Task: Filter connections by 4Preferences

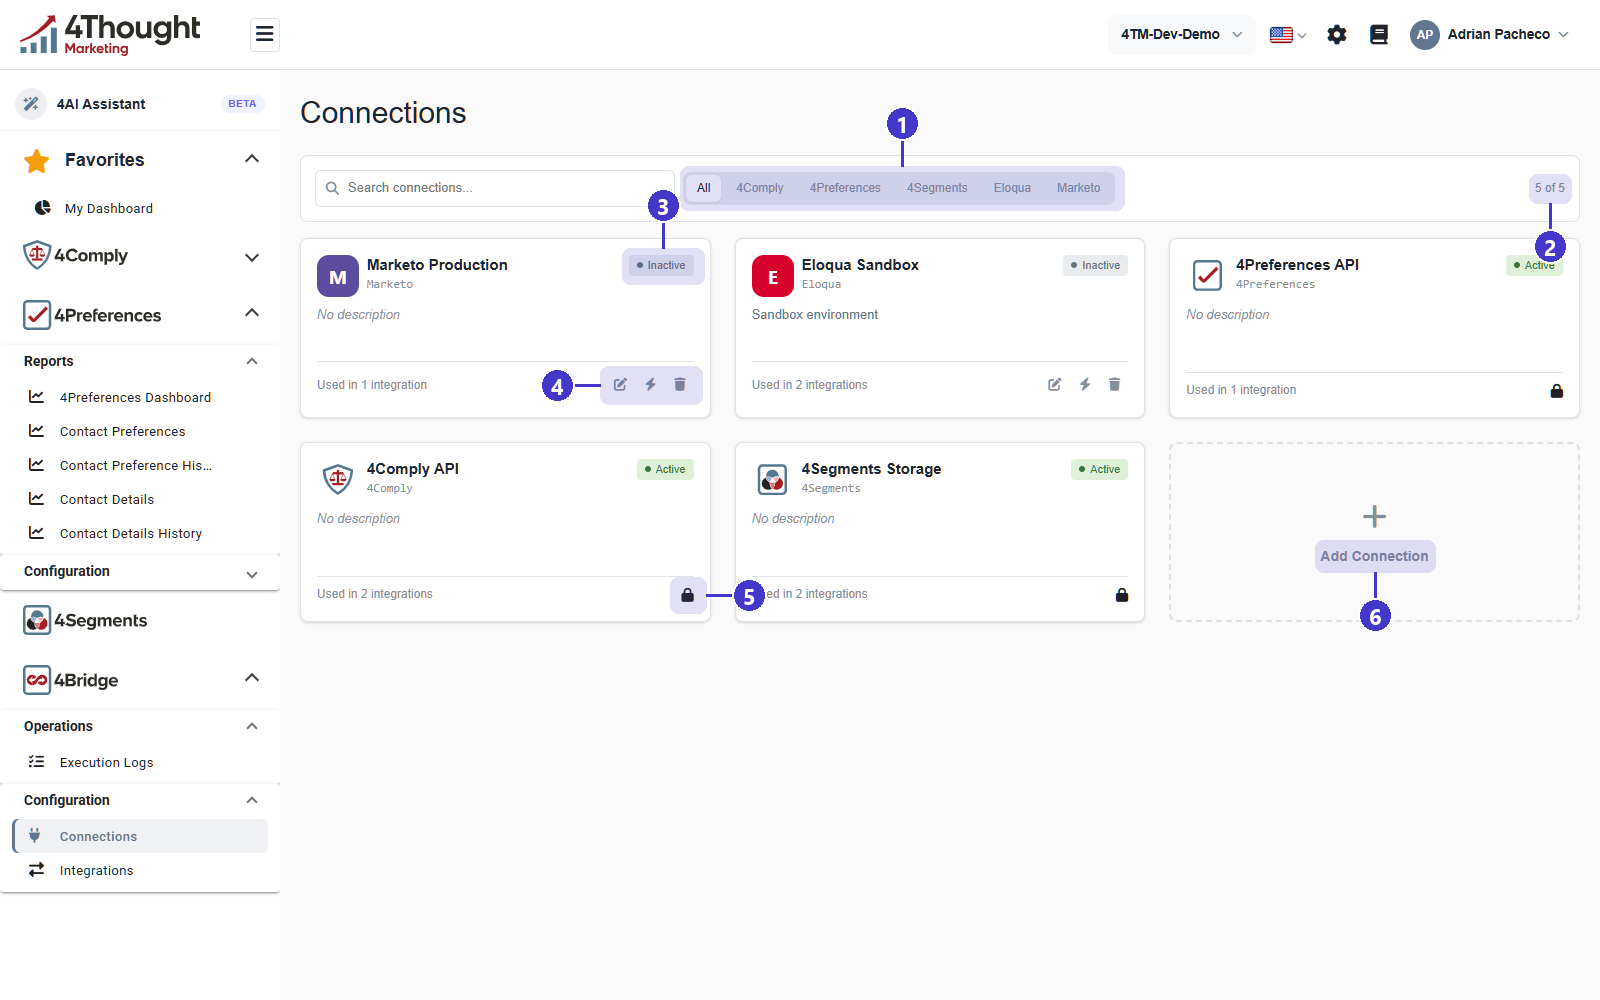Action: [x=845, y=188]
